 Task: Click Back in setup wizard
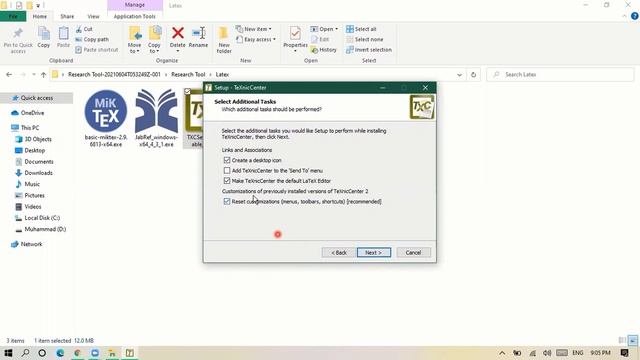click(x=338, y=253)
